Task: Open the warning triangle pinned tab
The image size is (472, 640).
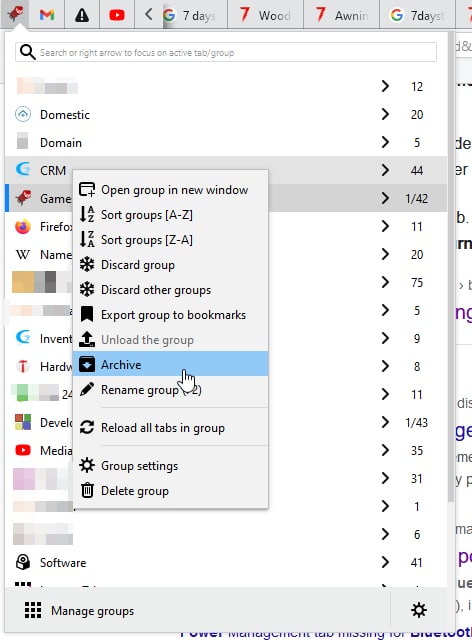Action: click(82, 15)
